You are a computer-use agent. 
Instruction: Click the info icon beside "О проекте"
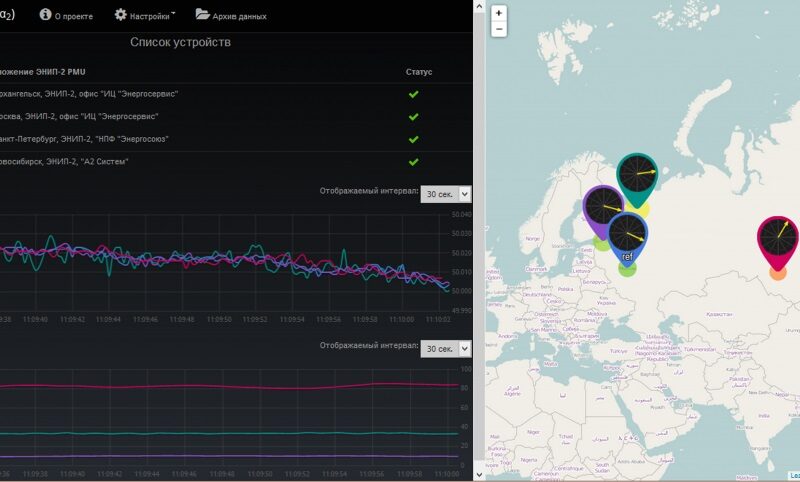[45, 15]
